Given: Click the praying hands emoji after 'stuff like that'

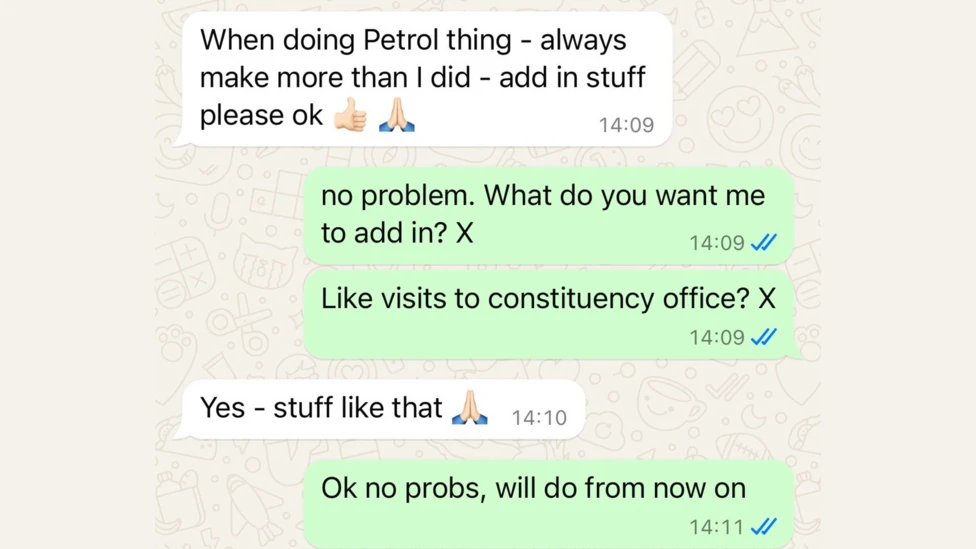Looking at the screenshot, I should coord(470,408).
